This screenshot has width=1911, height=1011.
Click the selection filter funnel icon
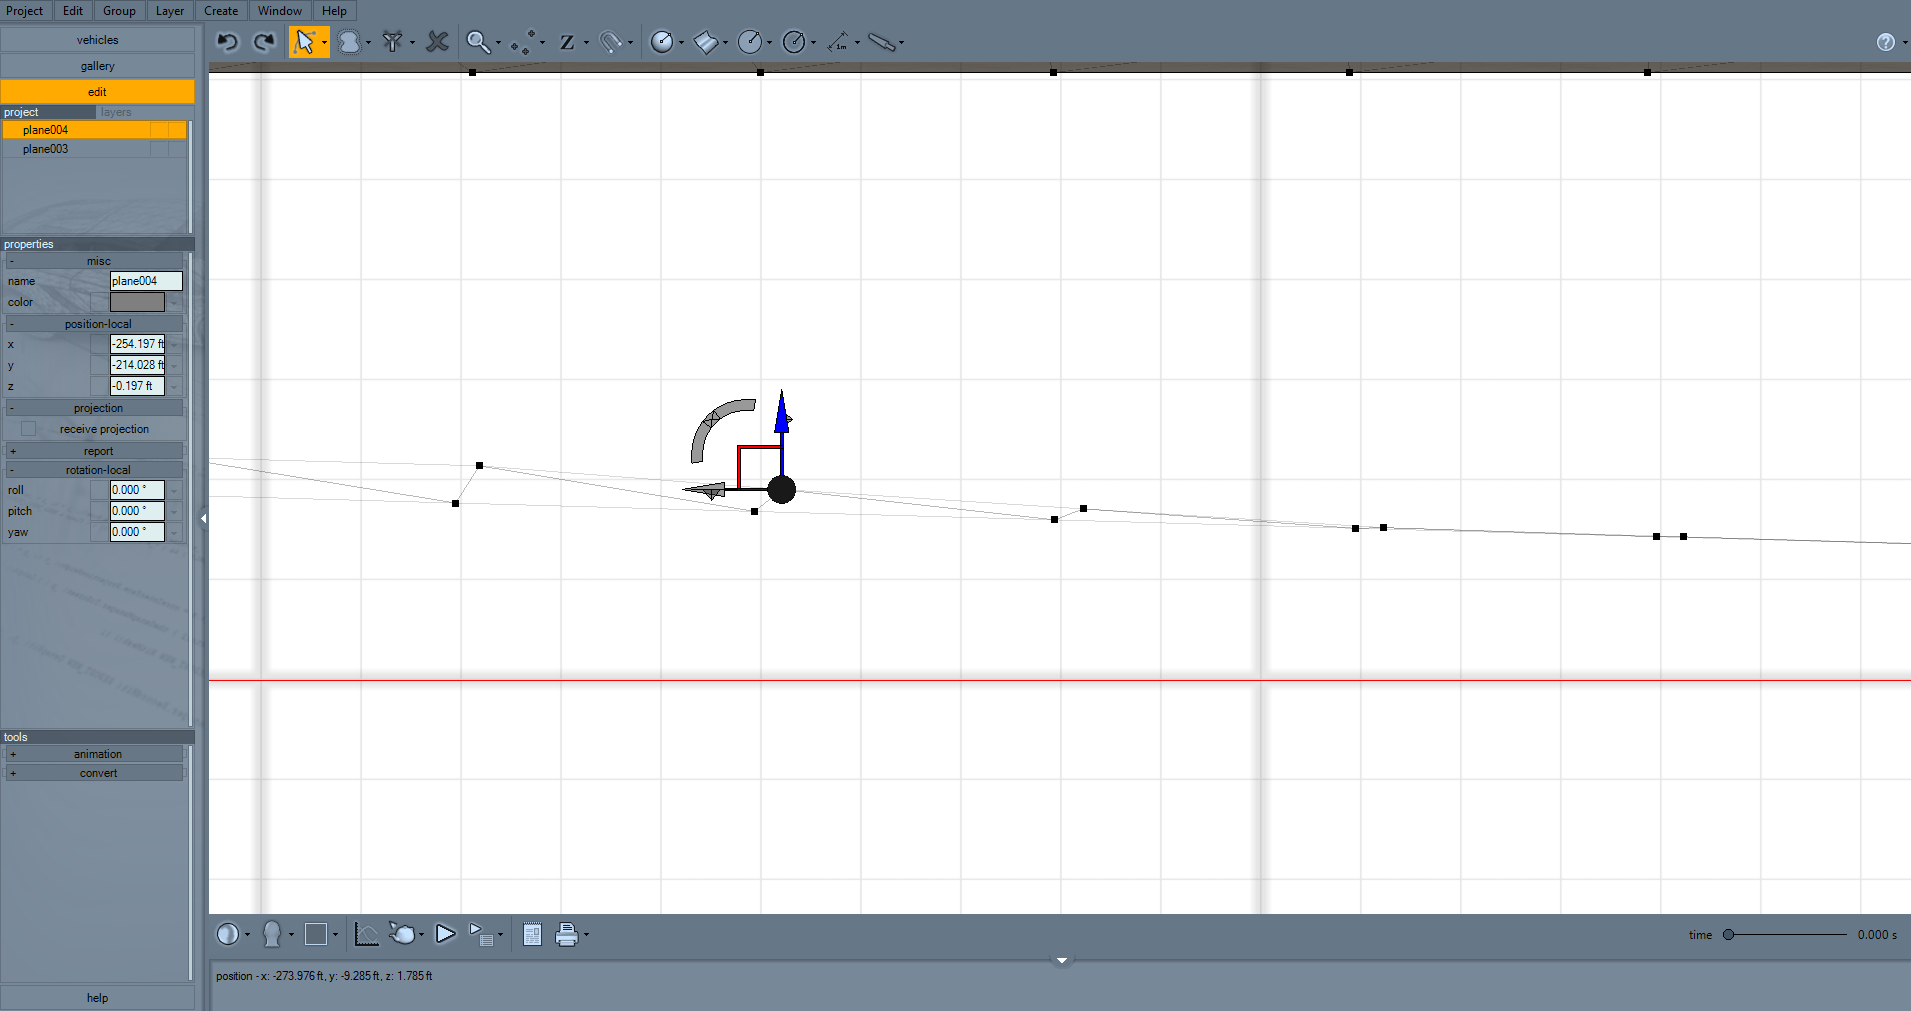coord(393,42)
